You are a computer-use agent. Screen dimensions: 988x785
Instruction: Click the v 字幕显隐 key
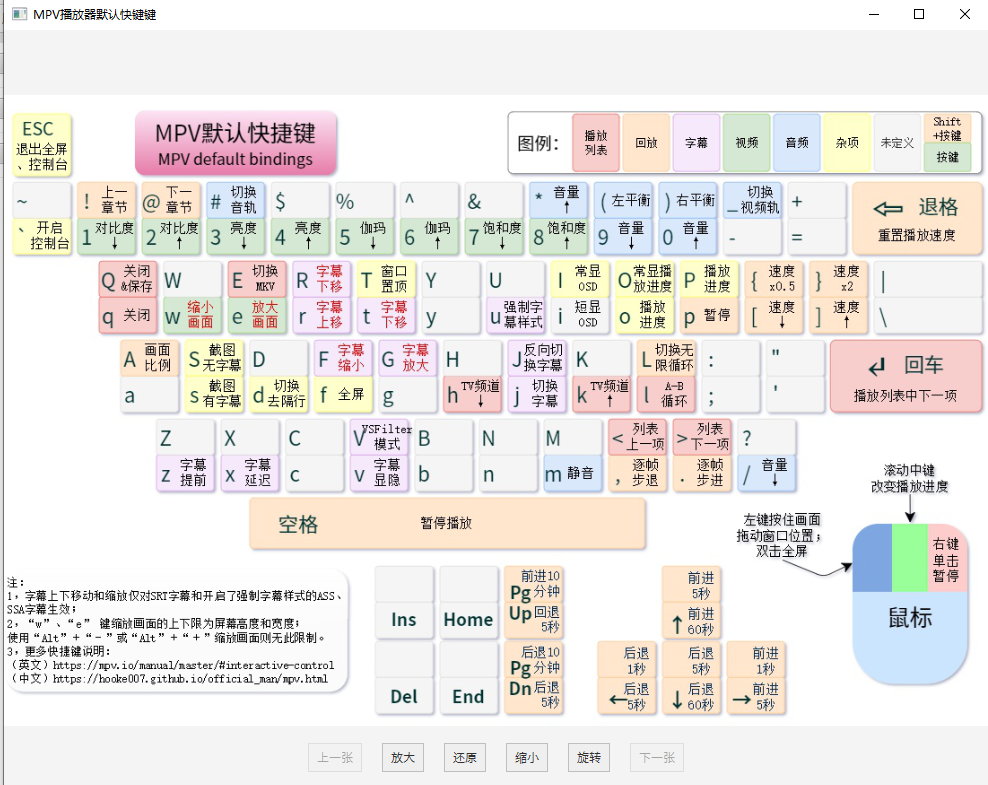(379, 474)
